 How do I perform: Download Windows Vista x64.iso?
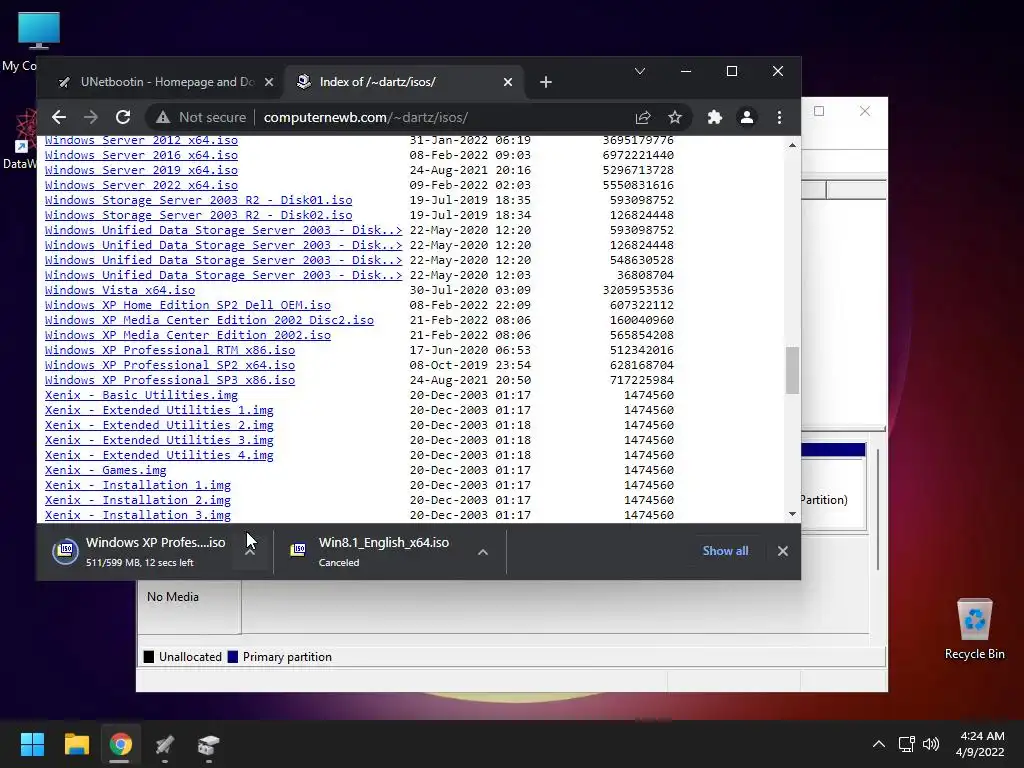pyautogui.click(x=120, y=291)
